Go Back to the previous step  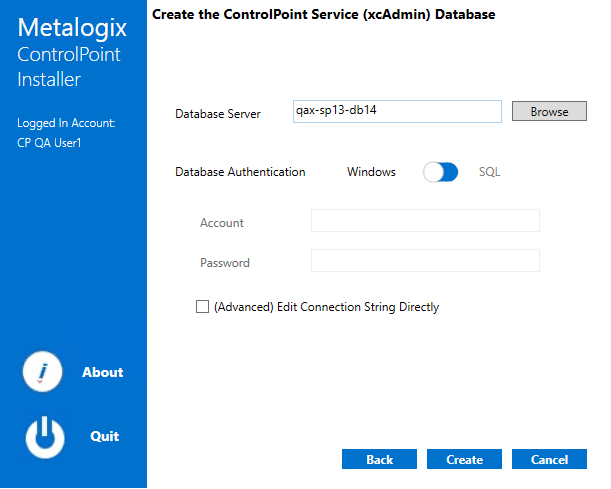(x=379, y=460)
